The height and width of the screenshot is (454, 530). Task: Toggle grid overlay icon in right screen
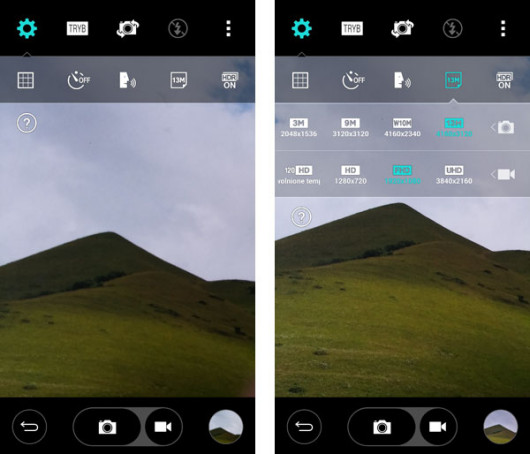pos(300,80)
